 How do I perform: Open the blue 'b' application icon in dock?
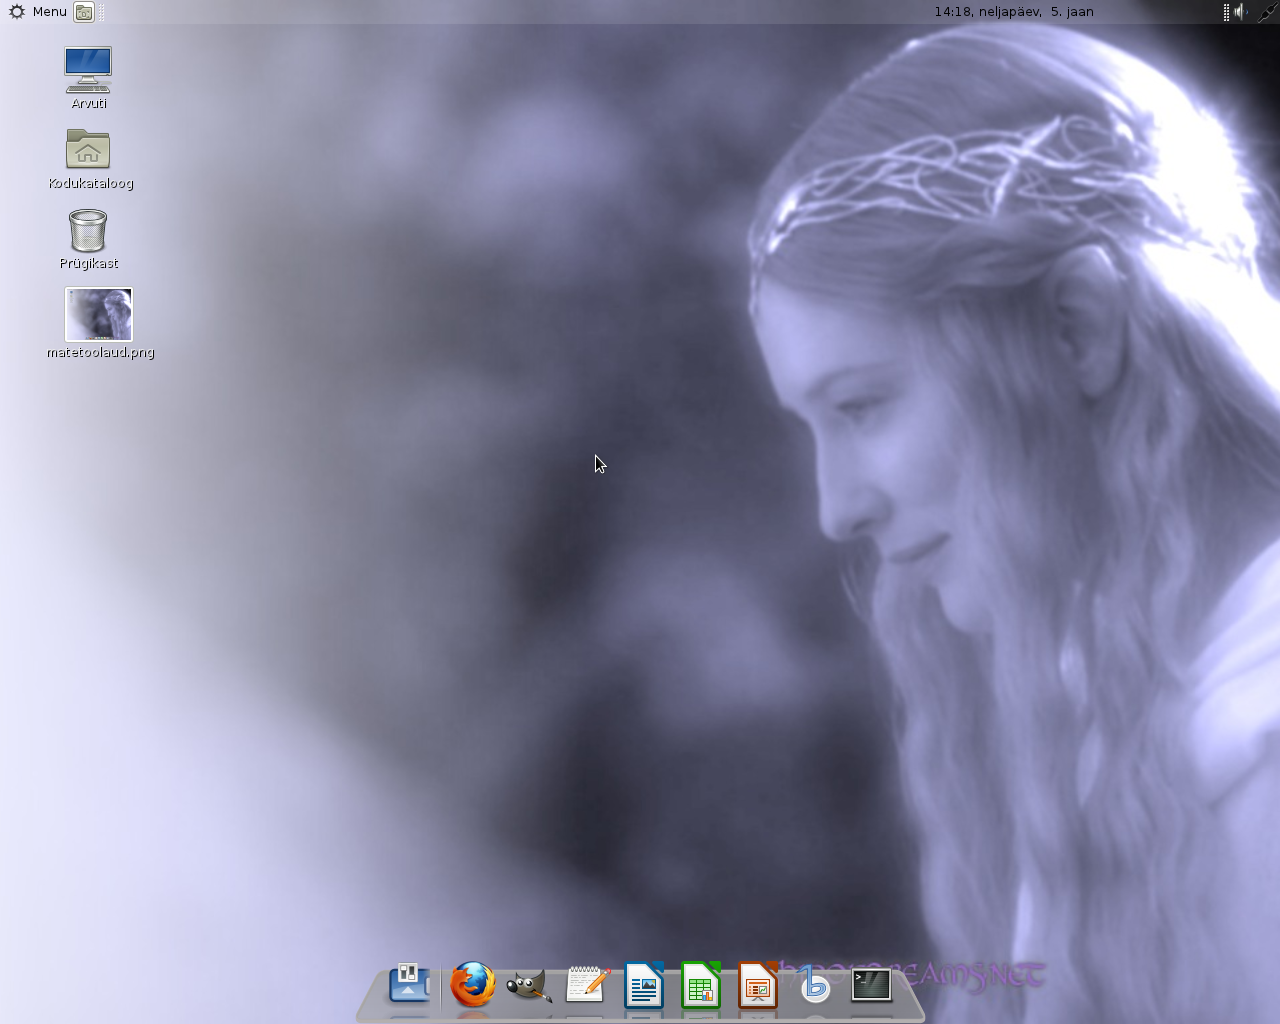814,985
